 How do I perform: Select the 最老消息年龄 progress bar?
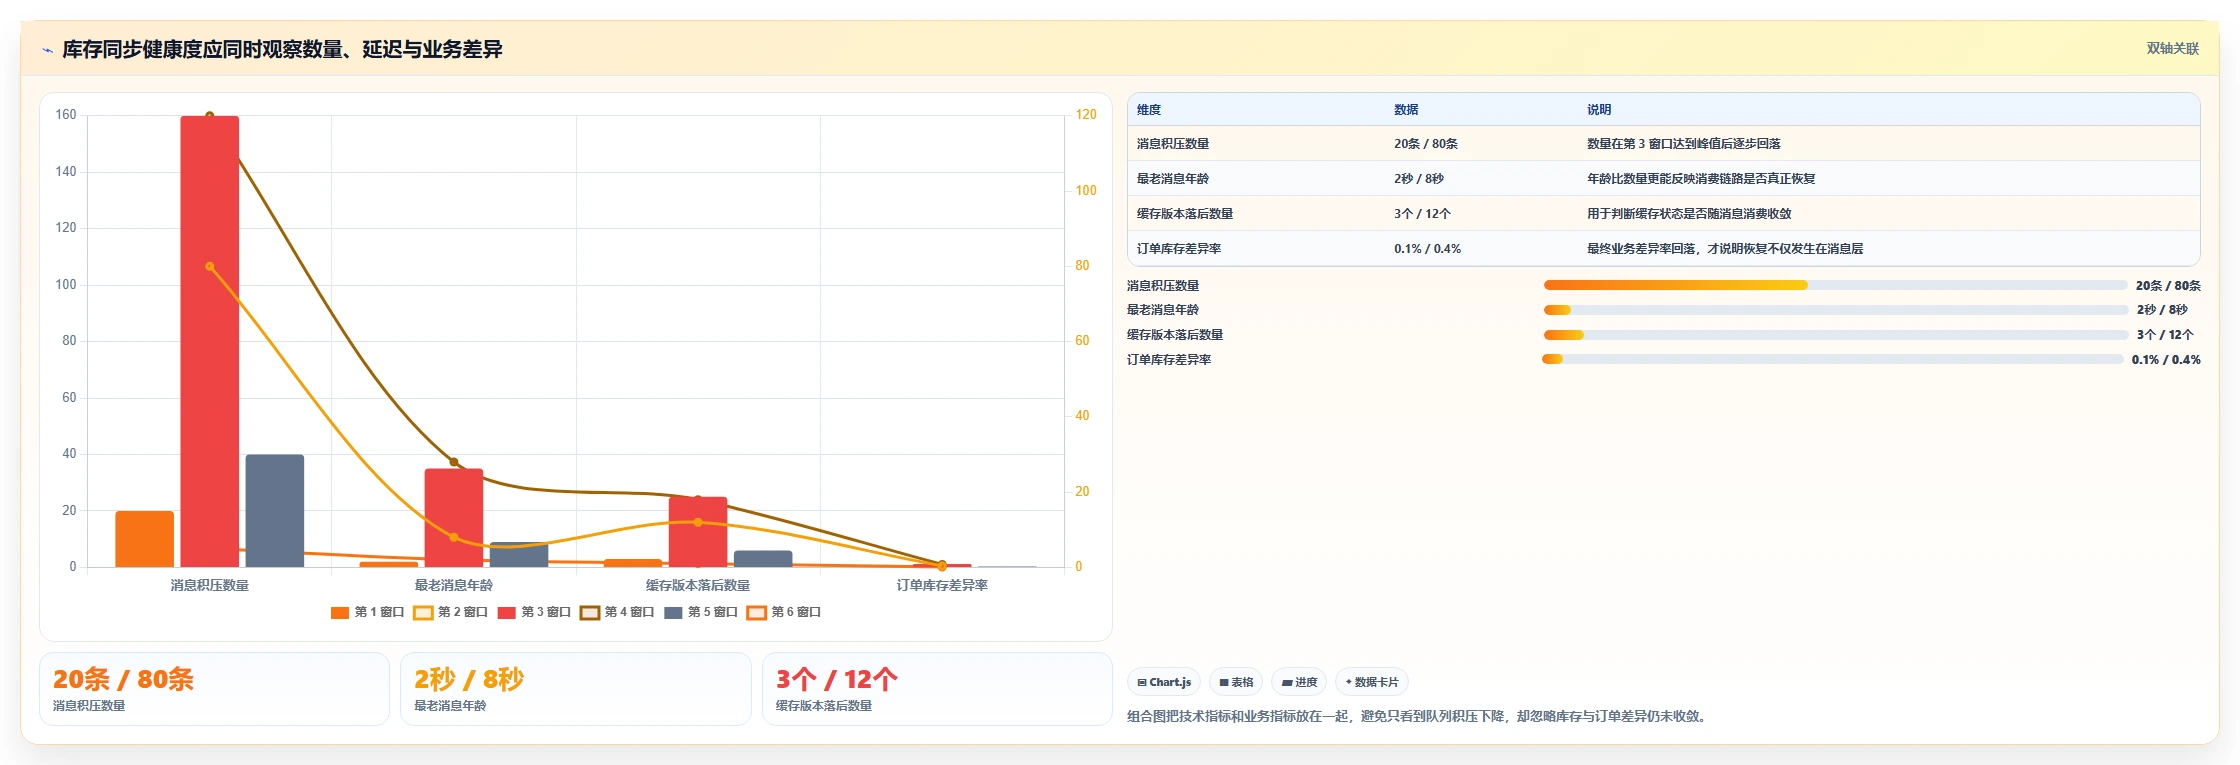click(1835, 310)
